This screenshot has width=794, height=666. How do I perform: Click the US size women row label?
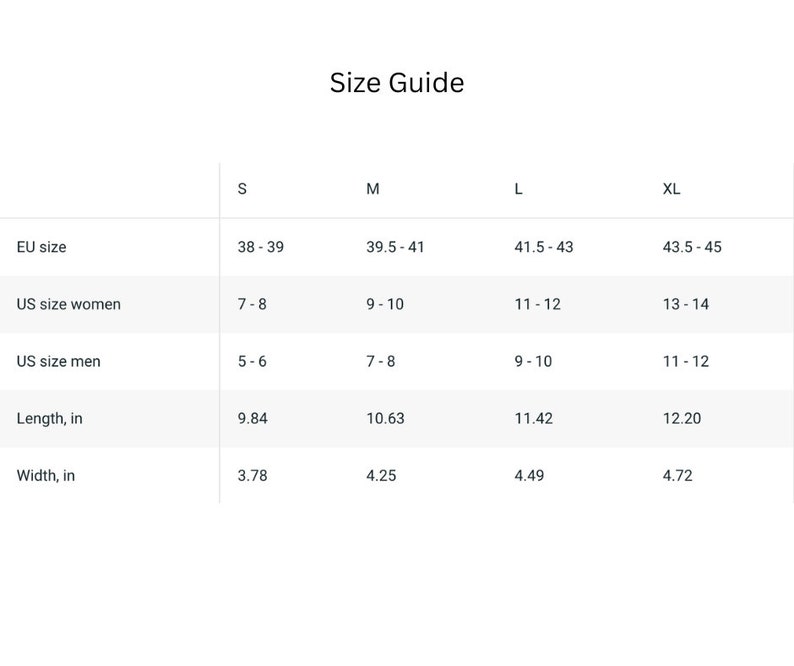tap(69, 304)
